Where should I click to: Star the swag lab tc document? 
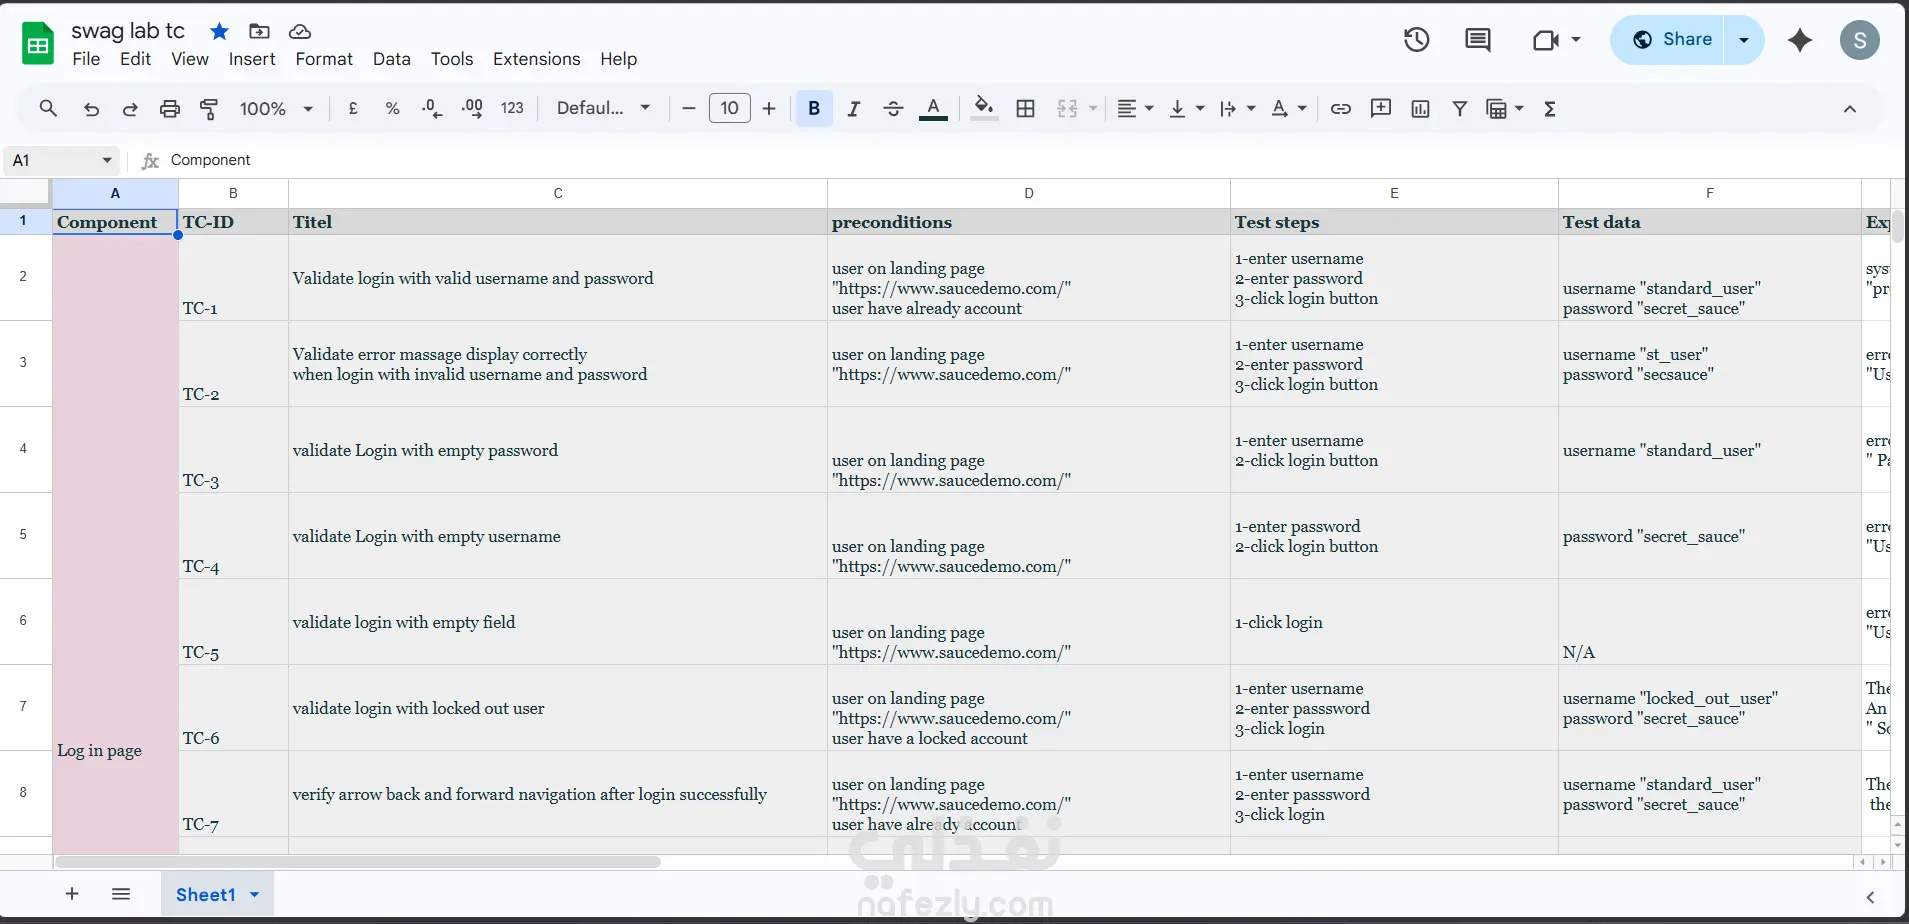[x=219, y=31]
